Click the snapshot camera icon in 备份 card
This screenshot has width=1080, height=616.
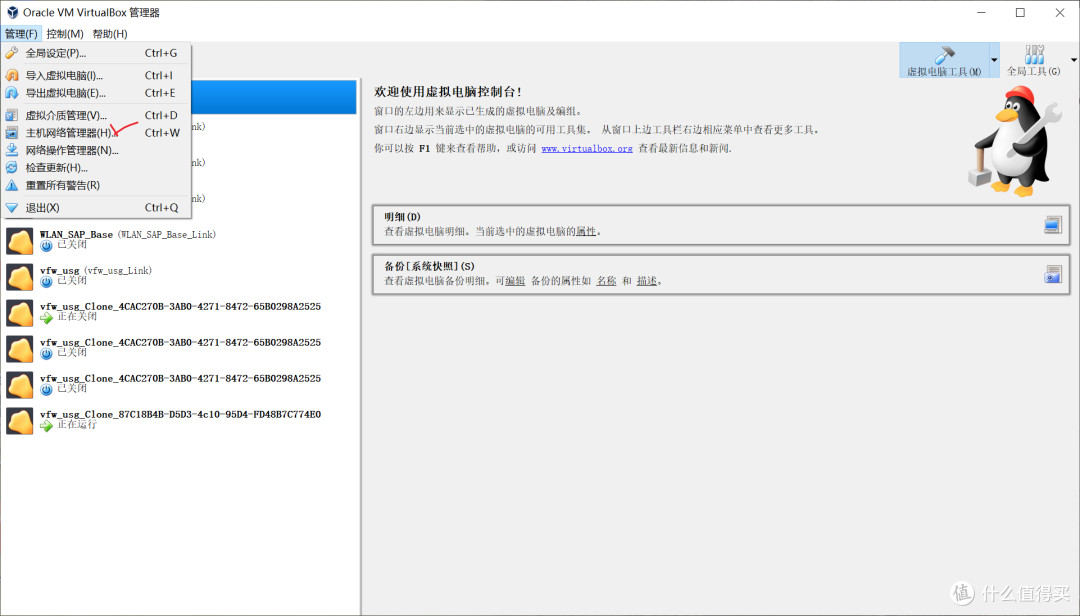(1052, 274)
